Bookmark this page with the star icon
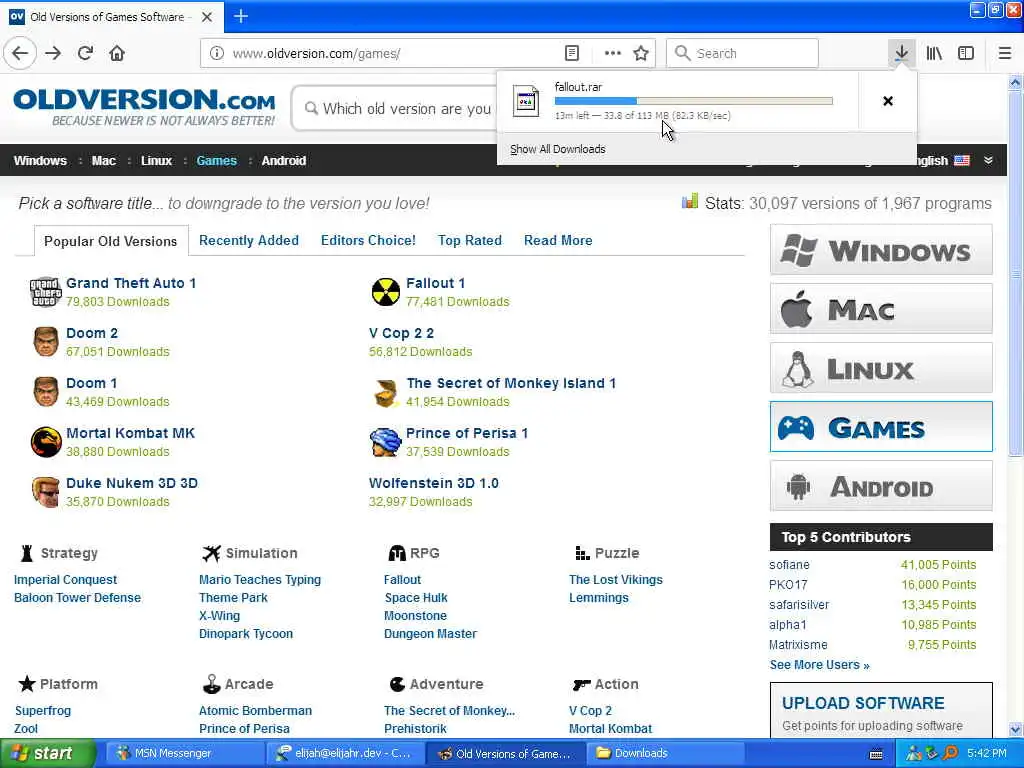 point(641,53)
